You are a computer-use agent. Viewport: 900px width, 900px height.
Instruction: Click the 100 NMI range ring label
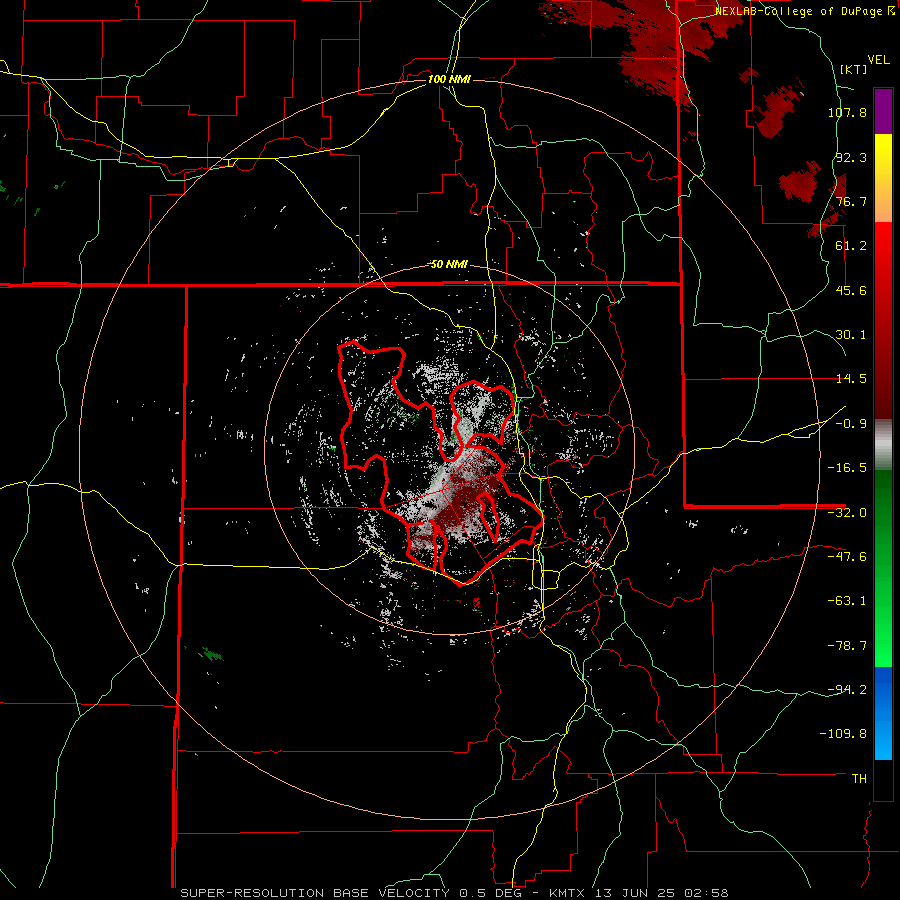(x=449, y=79)
